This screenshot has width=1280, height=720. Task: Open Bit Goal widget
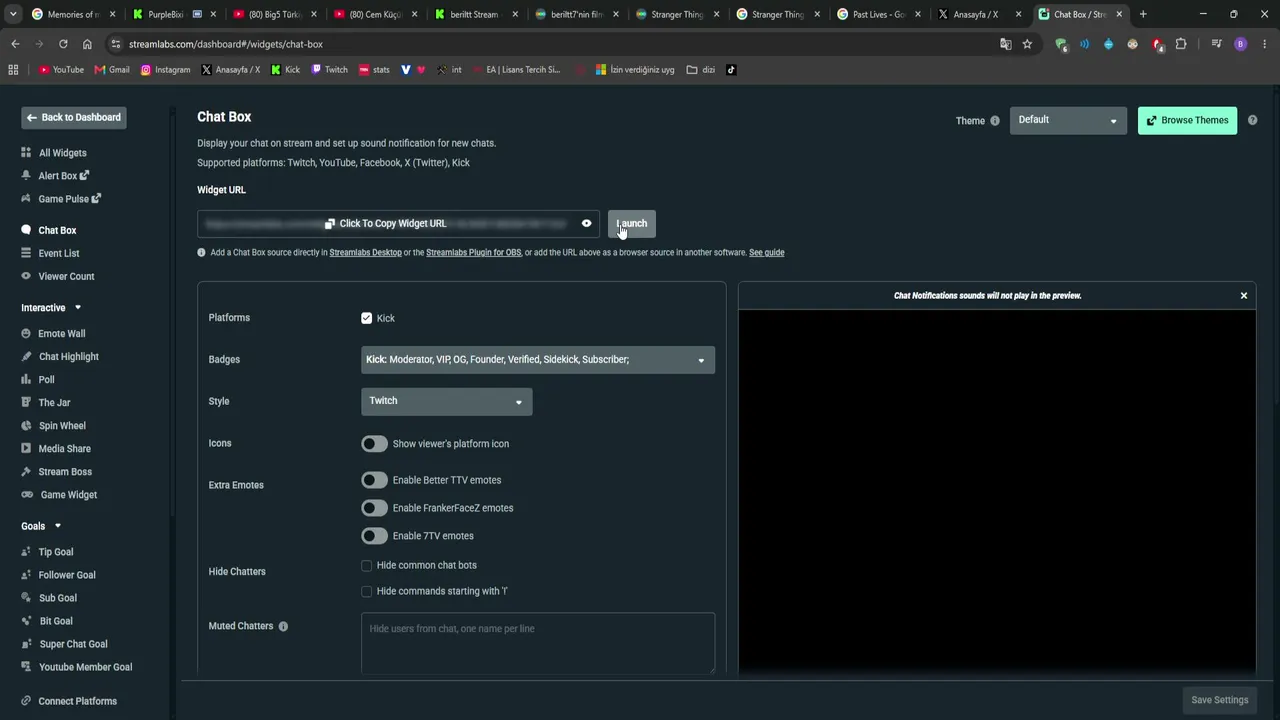click(x=47, y=621)
